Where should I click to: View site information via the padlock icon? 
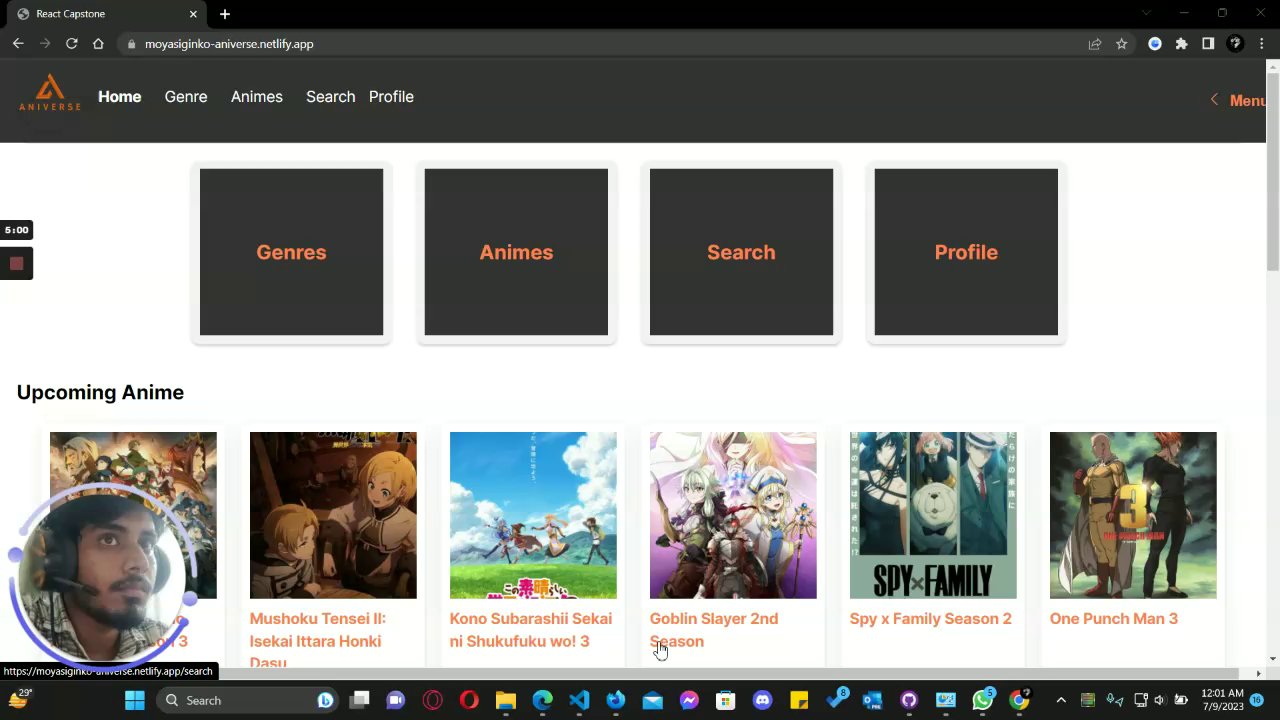(x=131, y=44)
